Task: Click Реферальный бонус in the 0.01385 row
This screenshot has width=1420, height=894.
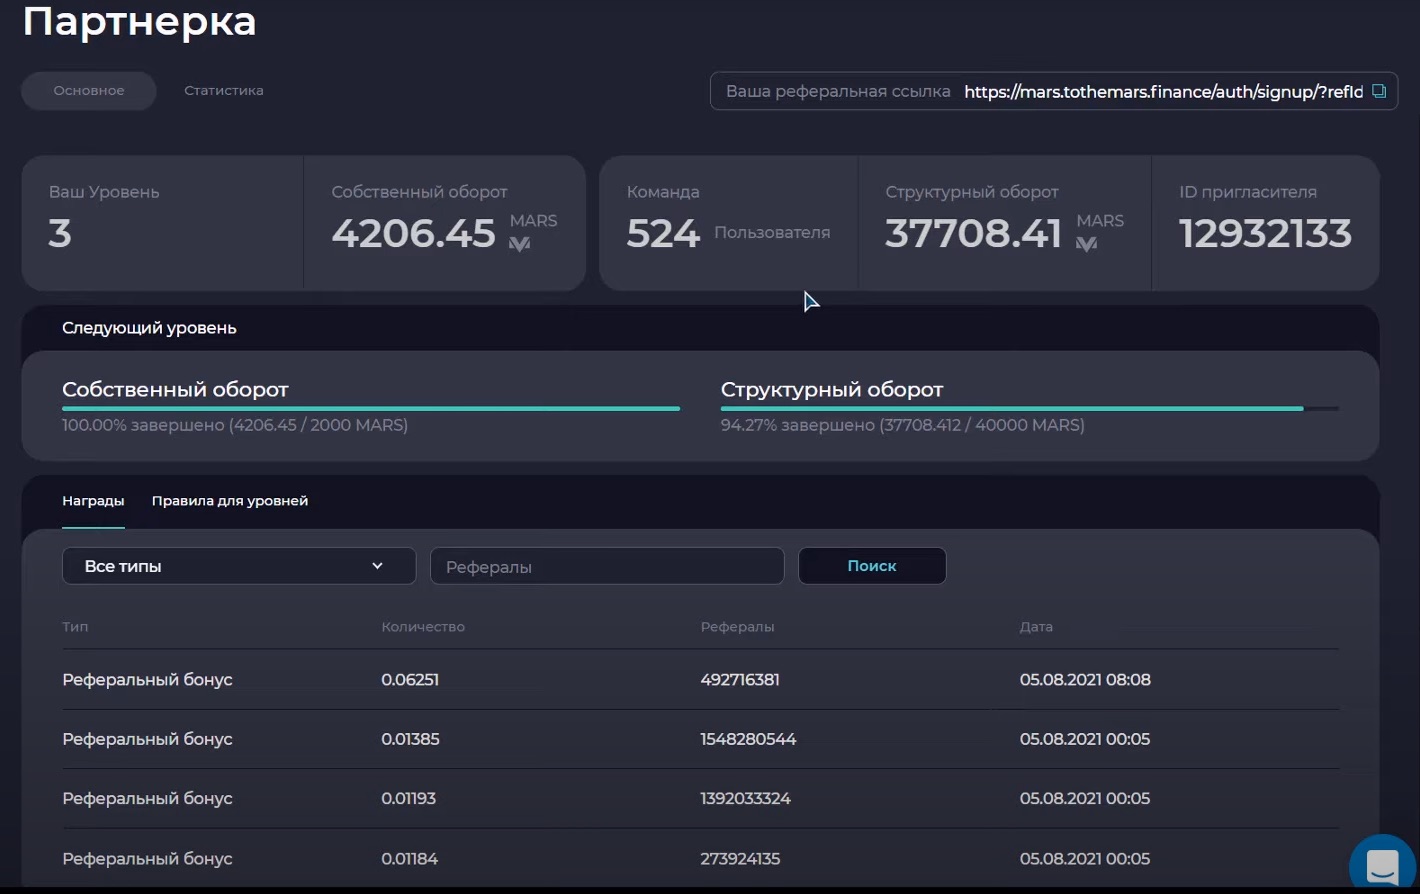Action: click(147, 739)
